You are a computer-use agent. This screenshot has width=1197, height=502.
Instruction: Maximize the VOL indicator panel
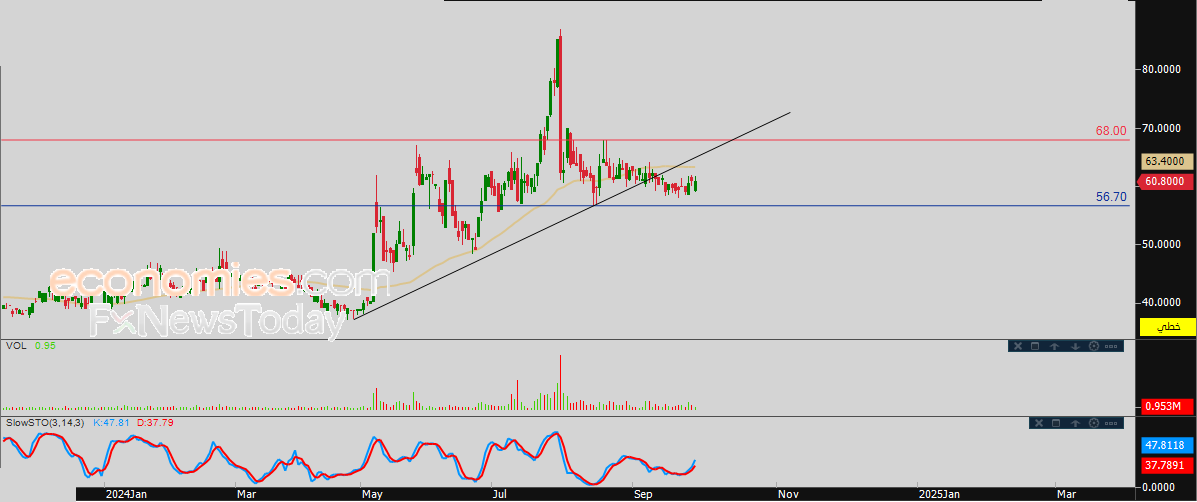tap(1035, 346)
